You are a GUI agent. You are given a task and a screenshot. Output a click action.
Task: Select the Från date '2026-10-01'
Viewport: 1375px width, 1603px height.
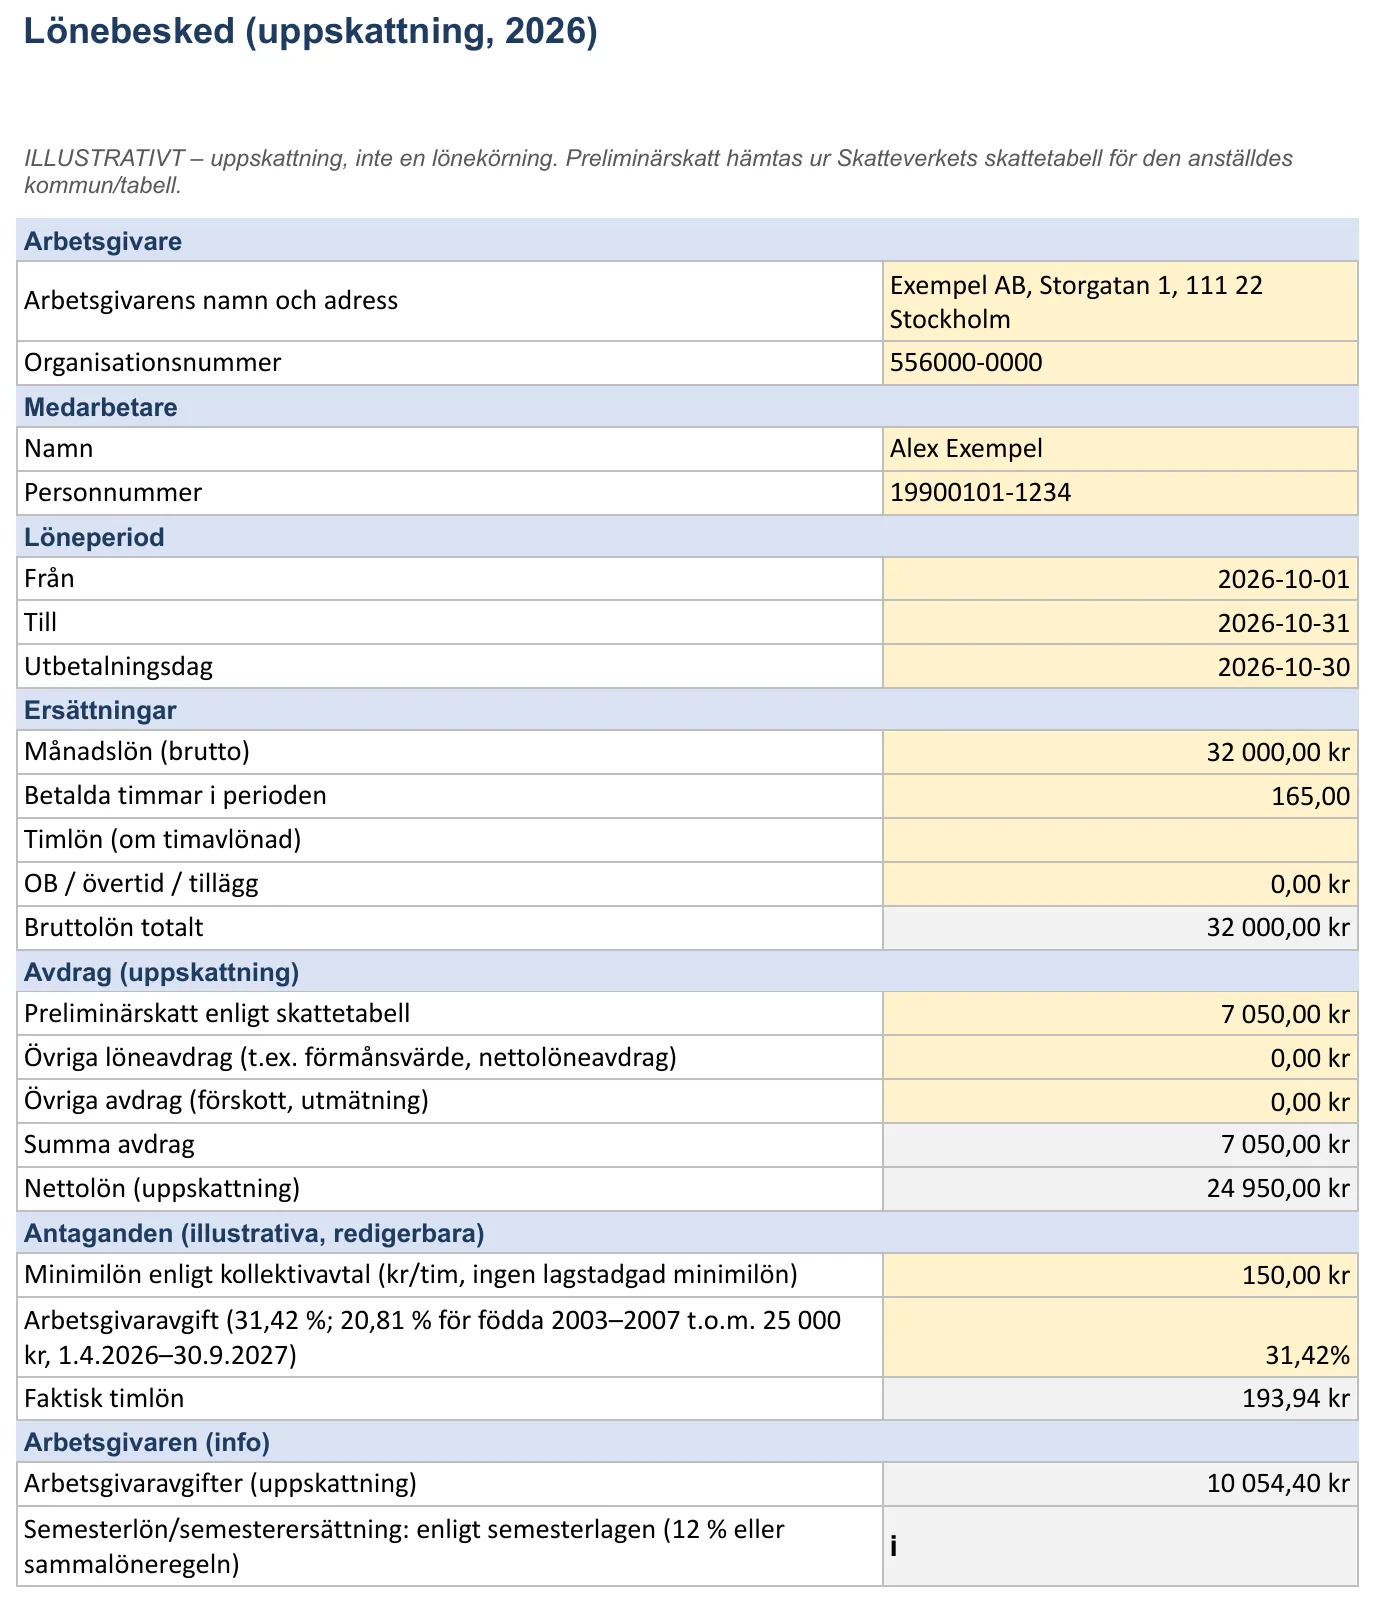pyautogui.click(x=1120, y=579)
